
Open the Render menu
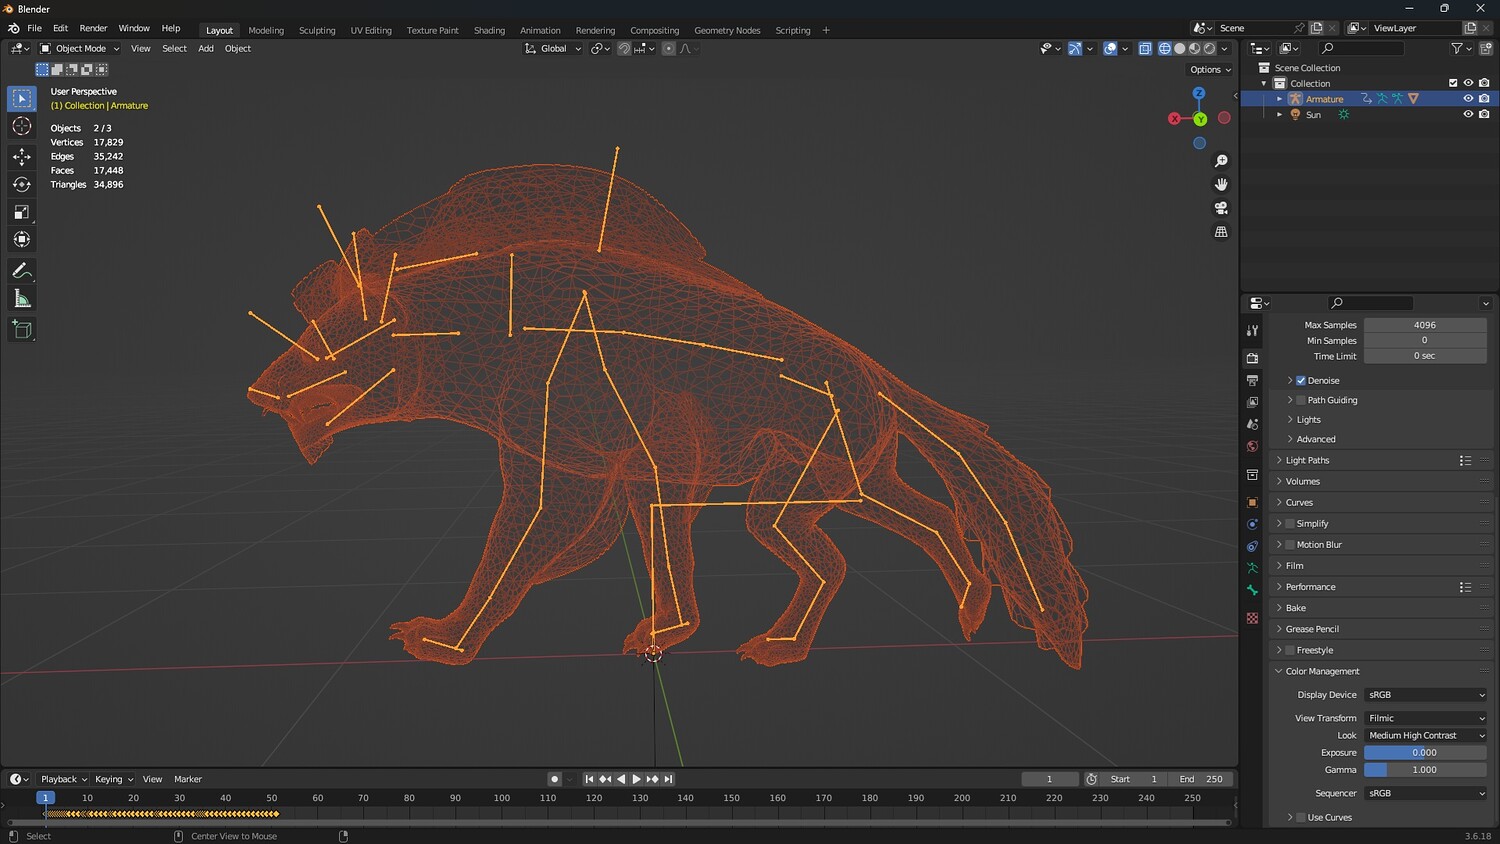pos(93,28)
